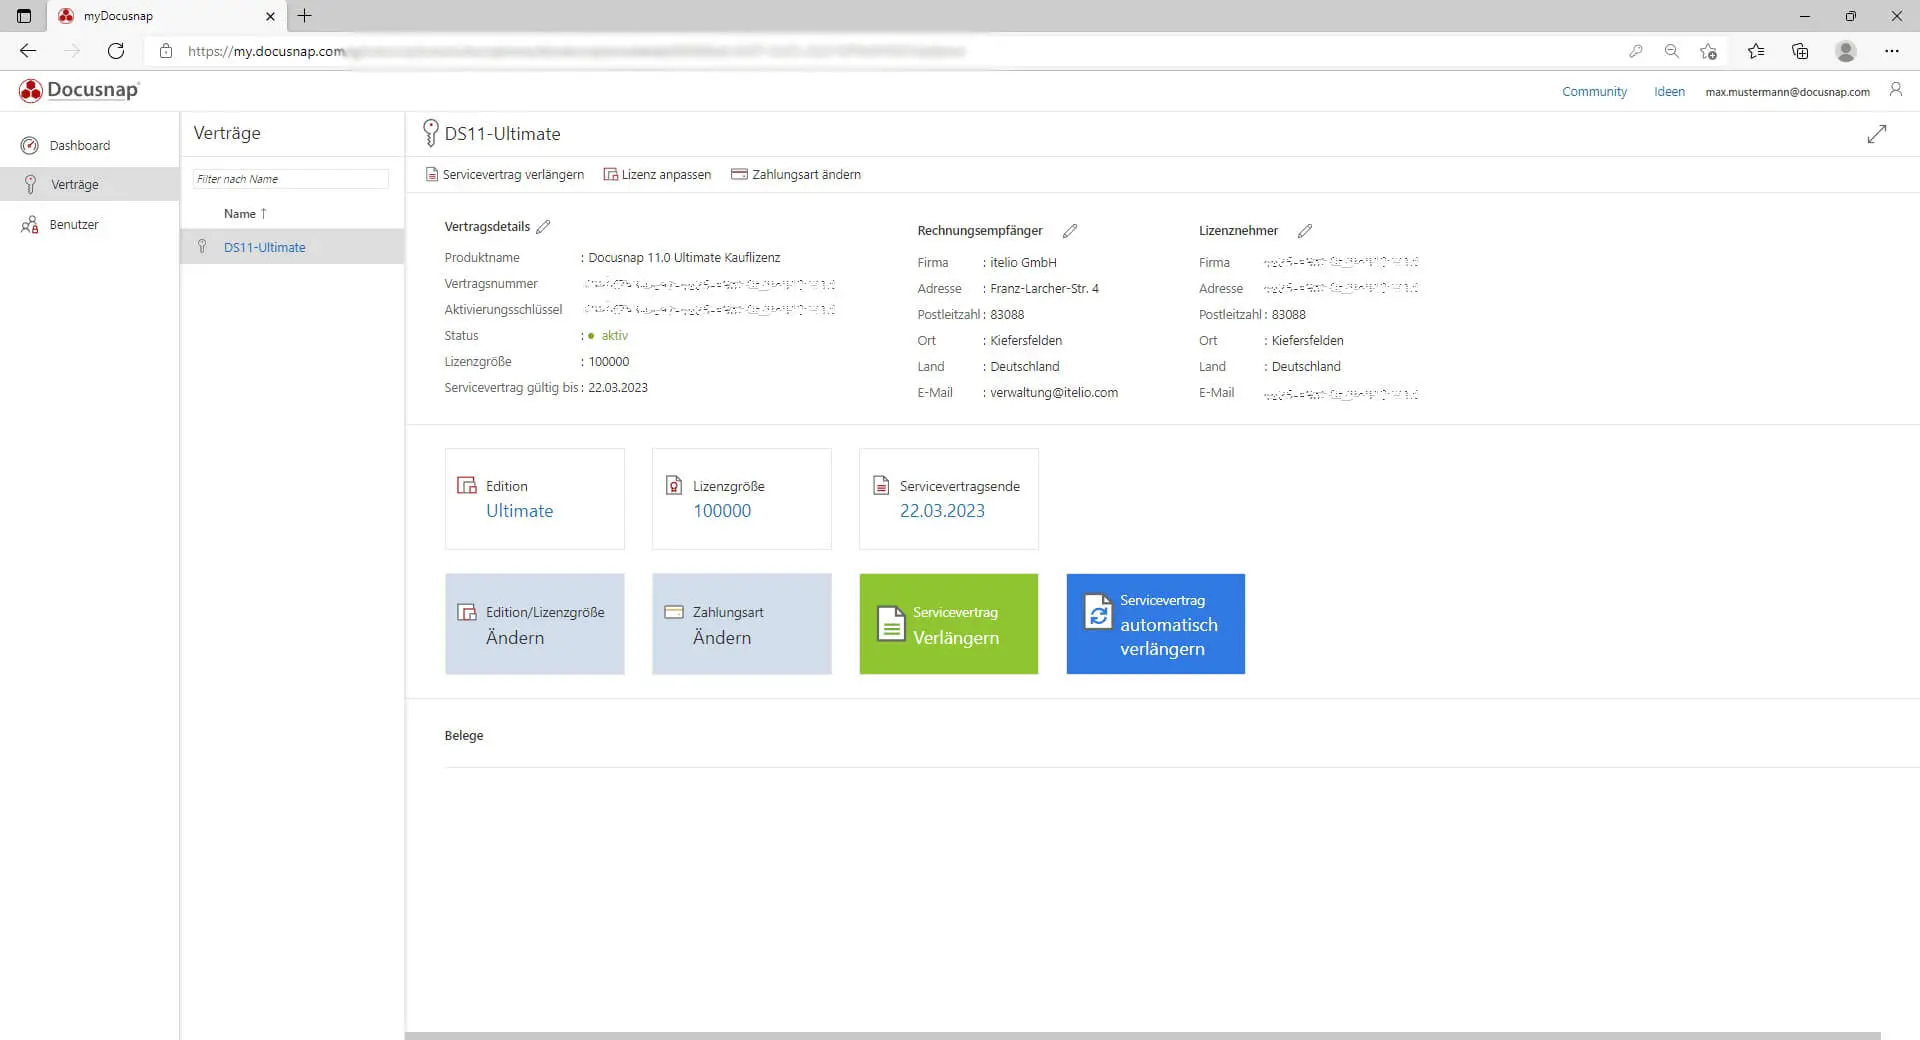The image size is (1920, 1040).
Task: Open the Ideen link
Action: tap(1669, 91)
